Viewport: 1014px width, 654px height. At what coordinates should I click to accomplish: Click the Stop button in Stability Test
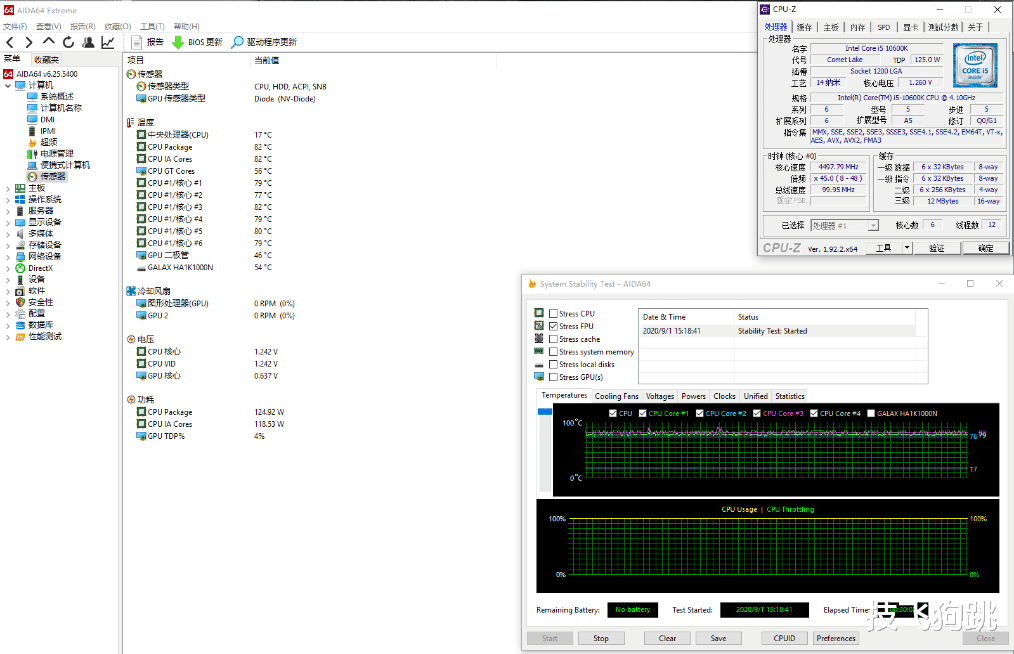(x=601, y=638)
